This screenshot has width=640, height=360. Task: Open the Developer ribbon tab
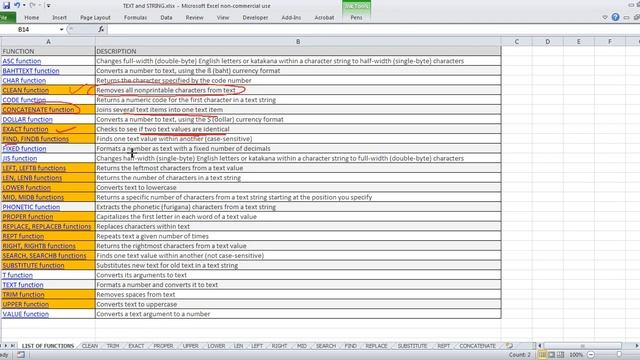[x=255, y=18]
